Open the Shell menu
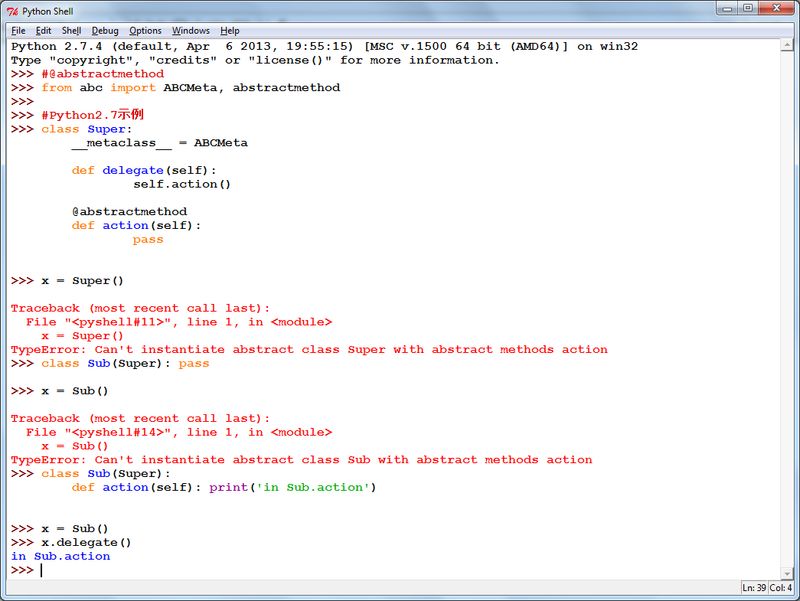The height and width of the screenshot is (601, 800). click(71, 31)
